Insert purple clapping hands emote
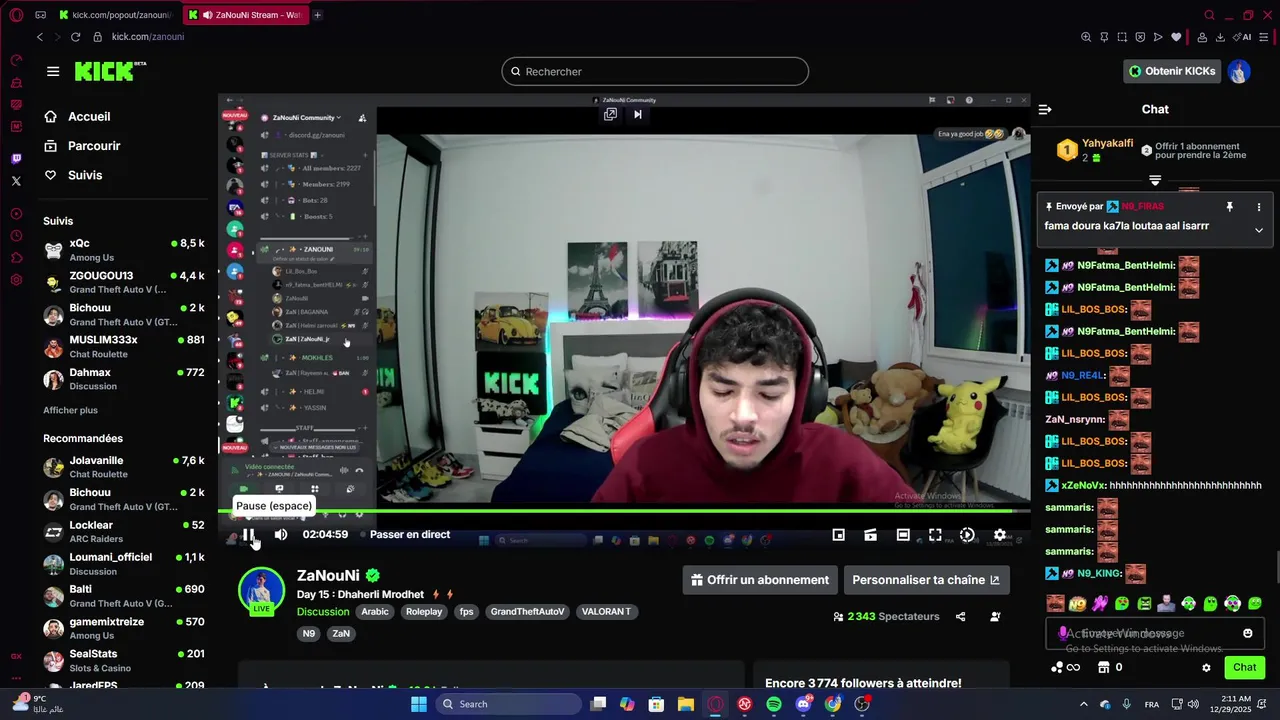 click(x=1100, y=604)
